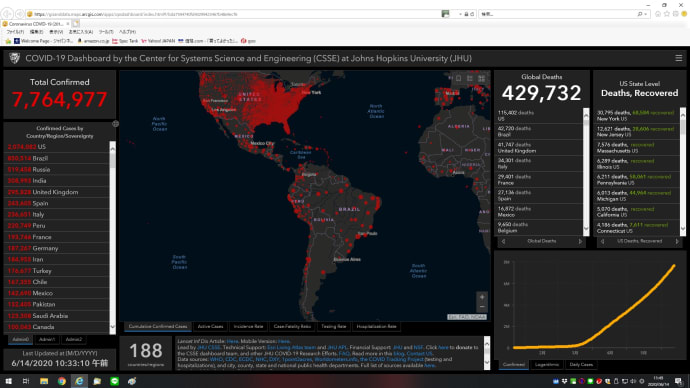
Task: Switch chart to Daily Cases tab
Action: coord(581,365)
